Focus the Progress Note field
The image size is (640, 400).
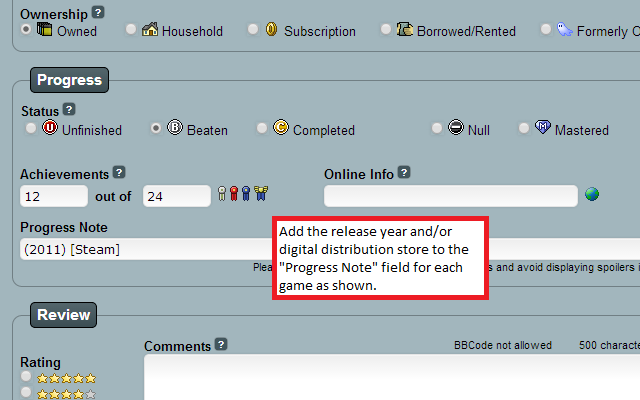(x=330, y=249)
